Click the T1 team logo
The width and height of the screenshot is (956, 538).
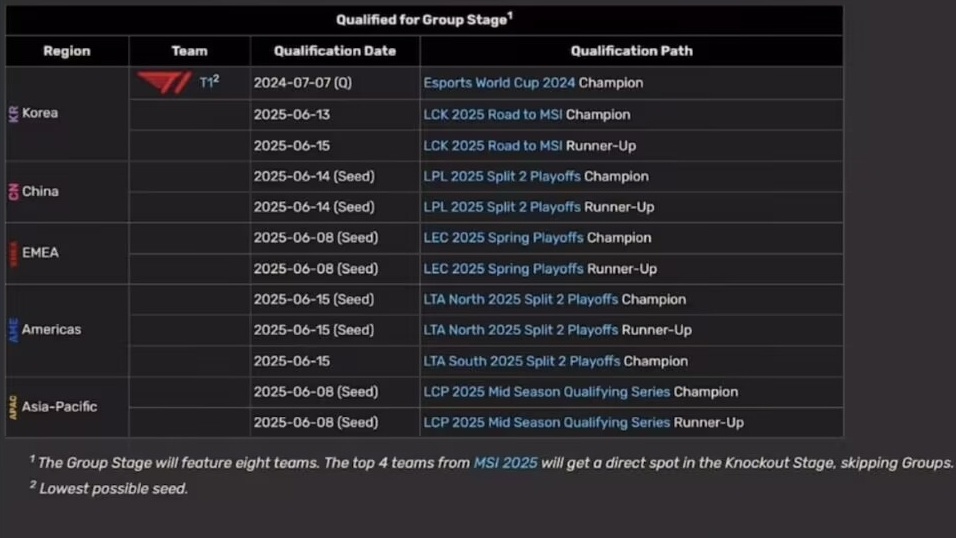[x=163, y=82]
